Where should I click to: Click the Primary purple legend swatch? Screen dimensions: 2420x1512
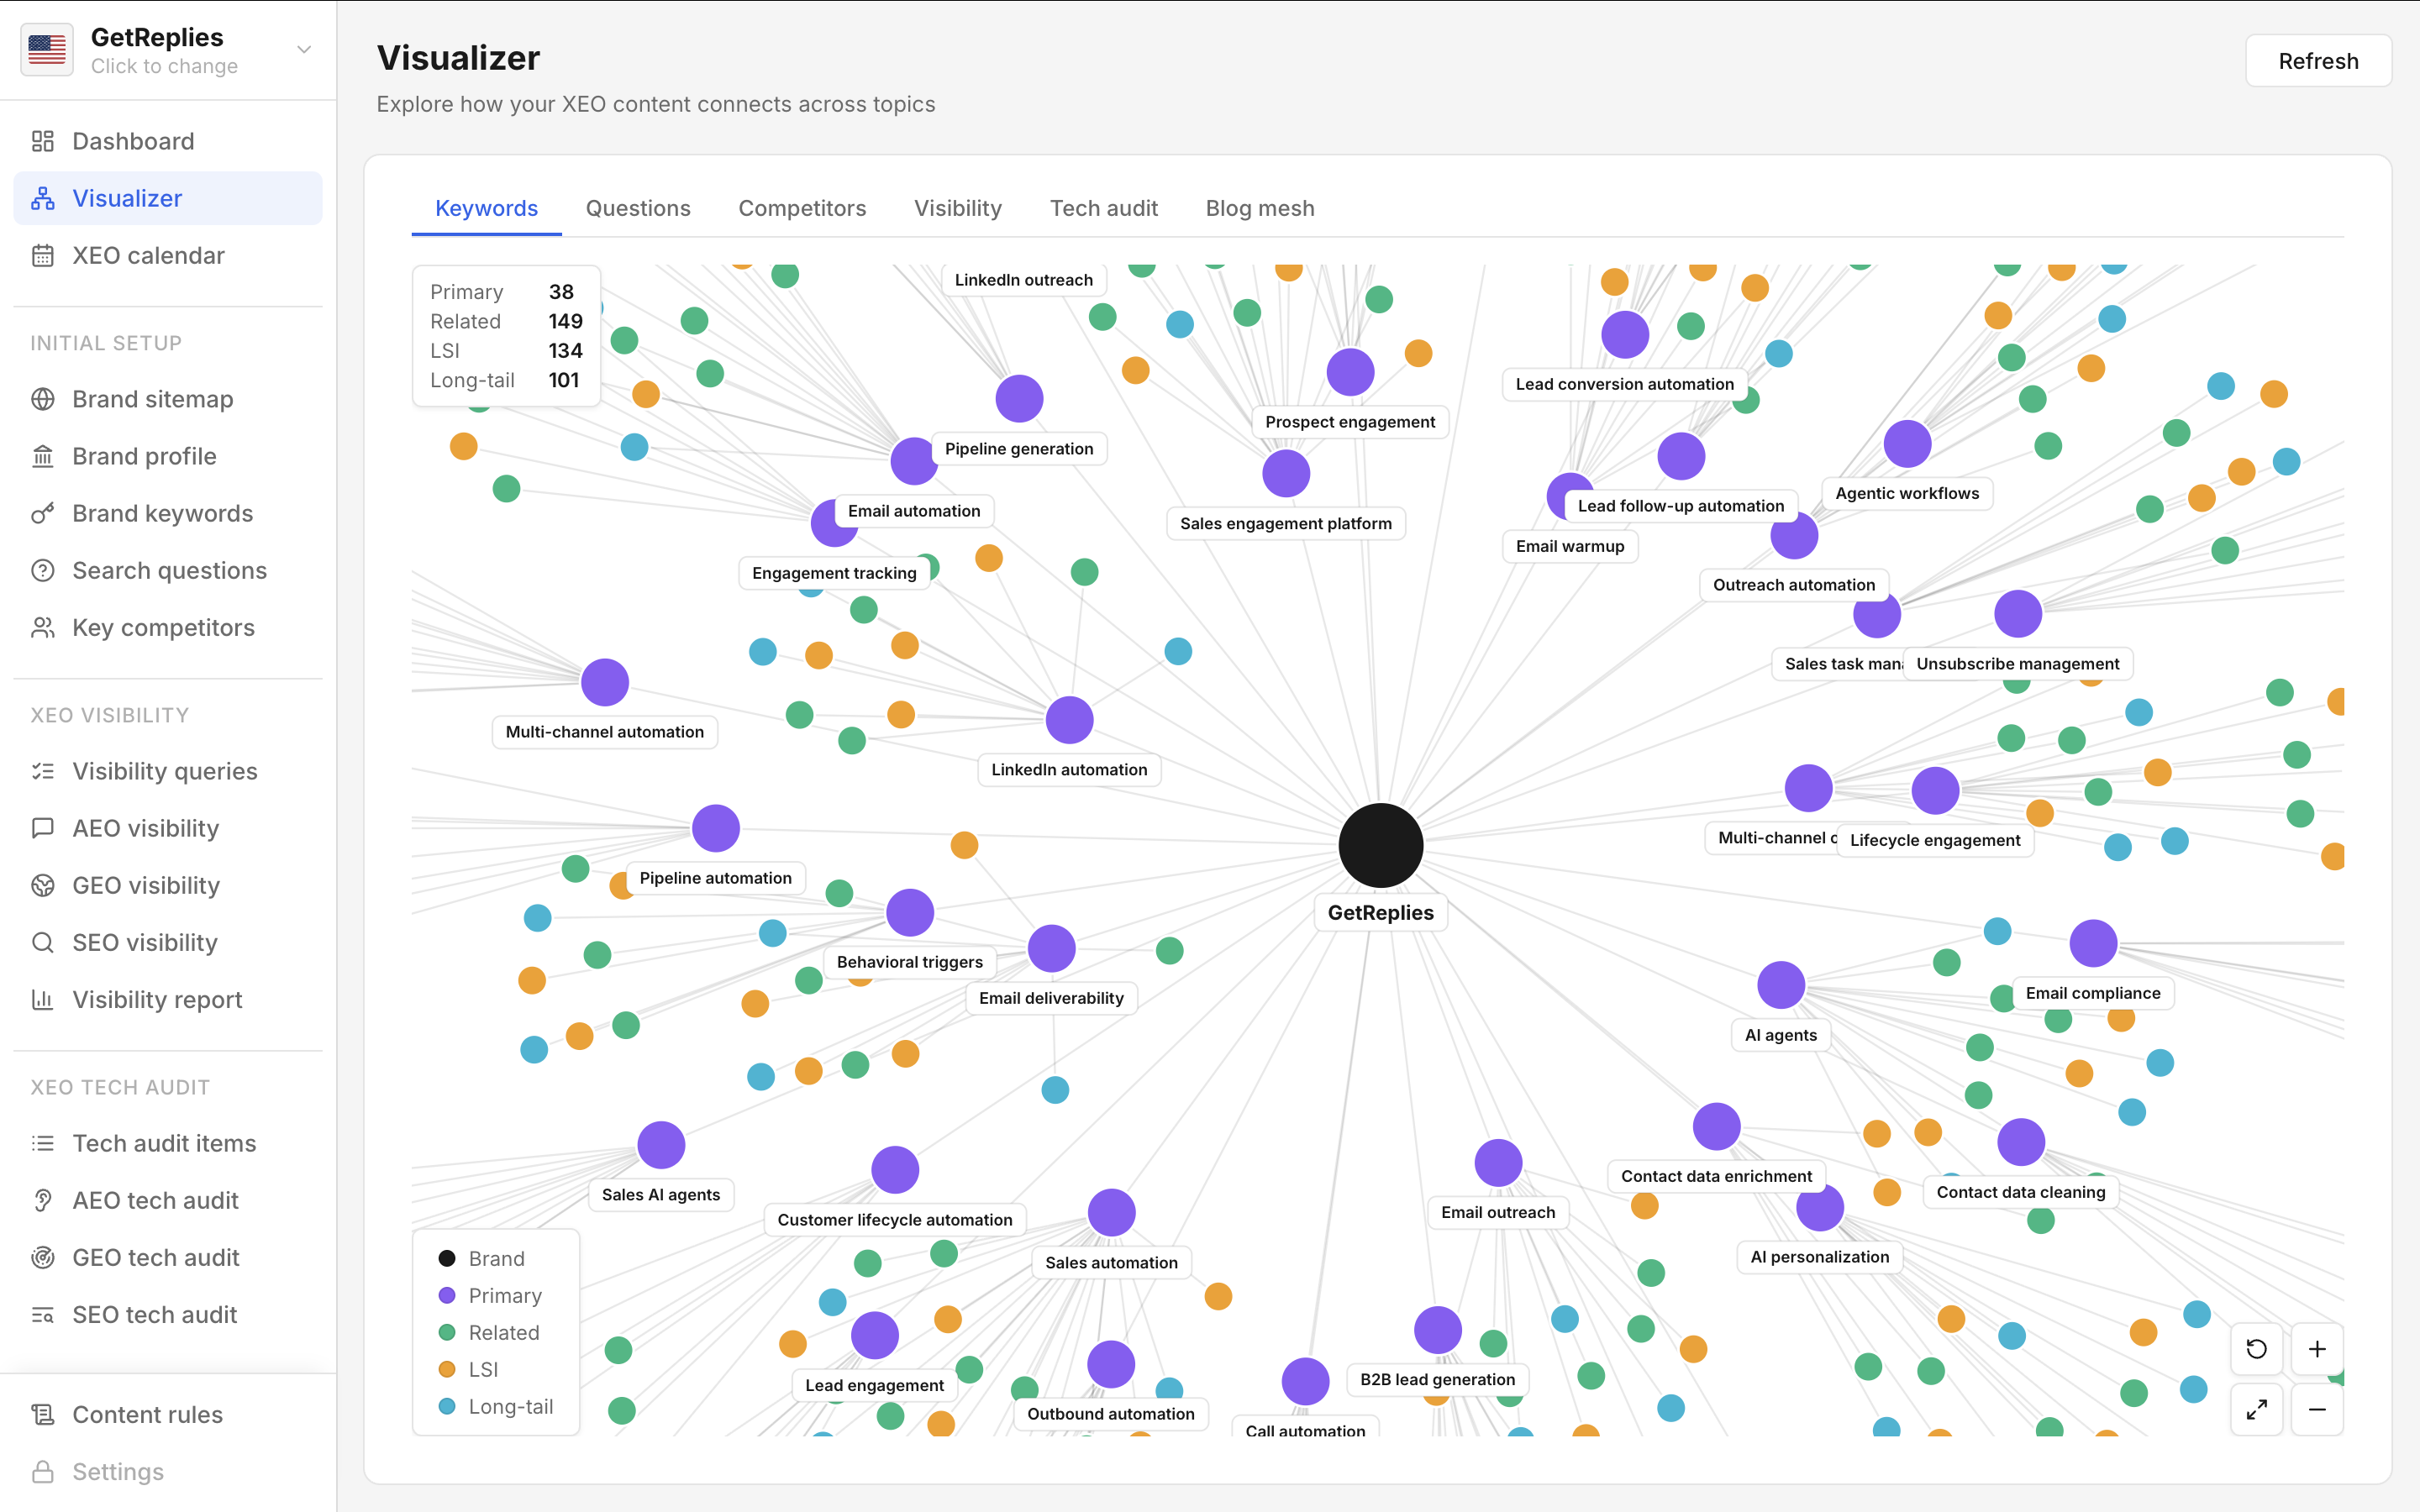(x=447, y=1295)
